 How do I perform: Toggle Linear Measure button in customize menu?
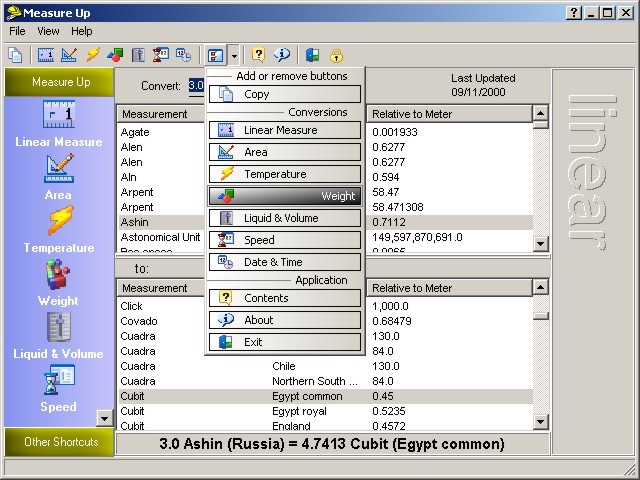[285, 130]
